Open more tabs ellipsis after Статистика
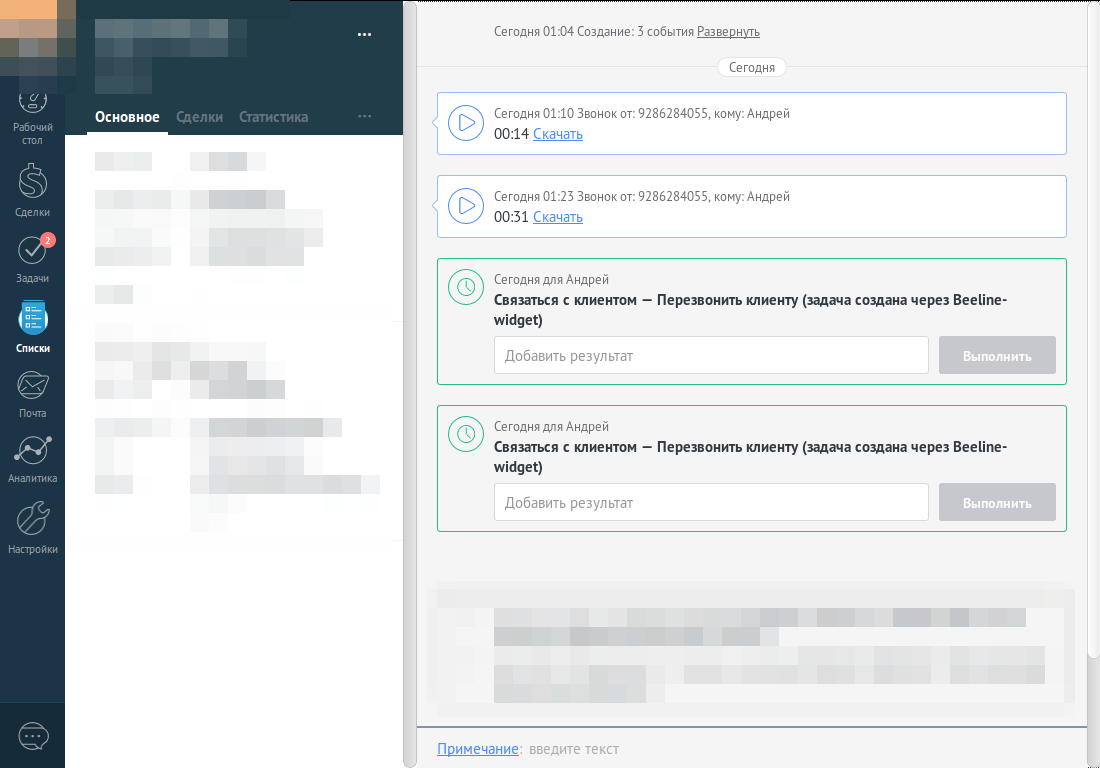This screenshot has height=768, width=1100. pyautogui.click(x=364, y=116)
